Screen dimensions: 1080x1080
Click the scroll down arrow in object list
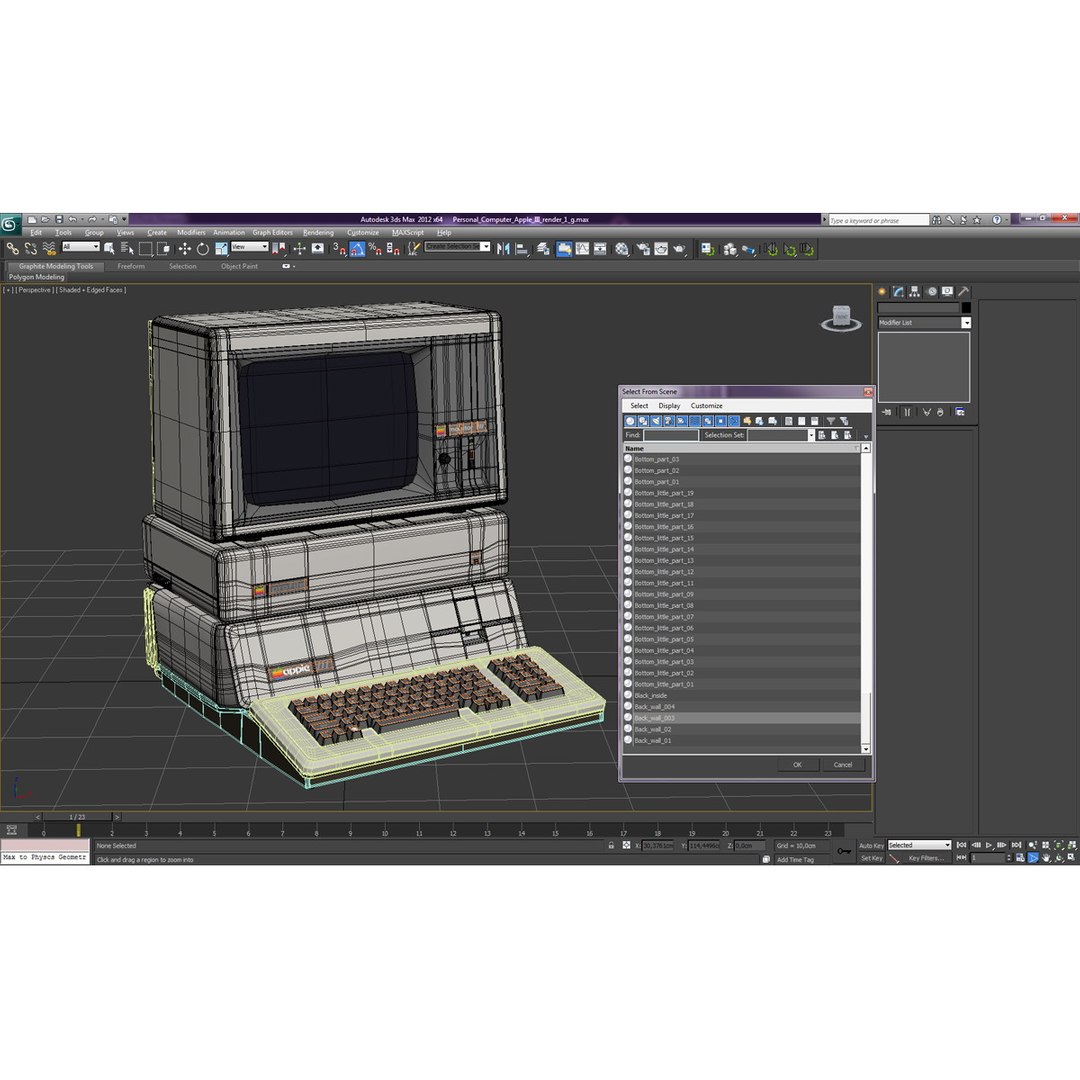pyautogui.click(x=866, y=749)
